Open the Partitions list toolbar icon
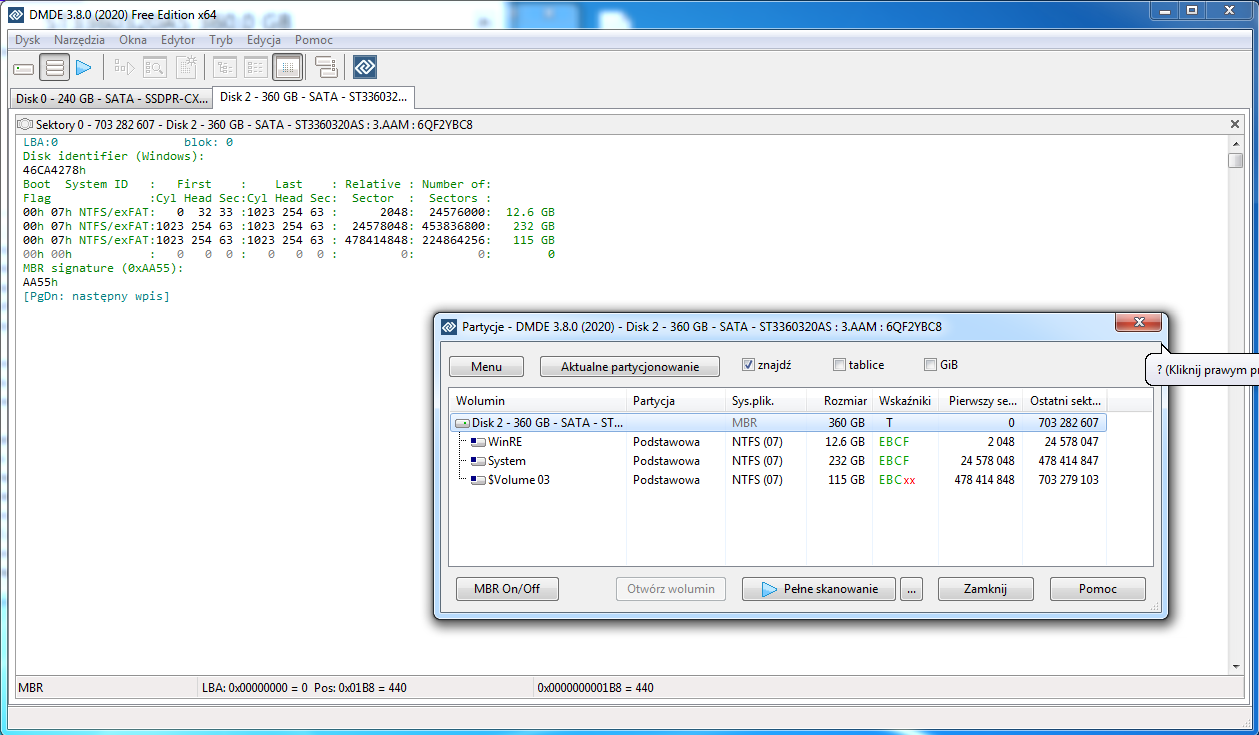This screenshot has width=1259, height=735. pos(55,68)
